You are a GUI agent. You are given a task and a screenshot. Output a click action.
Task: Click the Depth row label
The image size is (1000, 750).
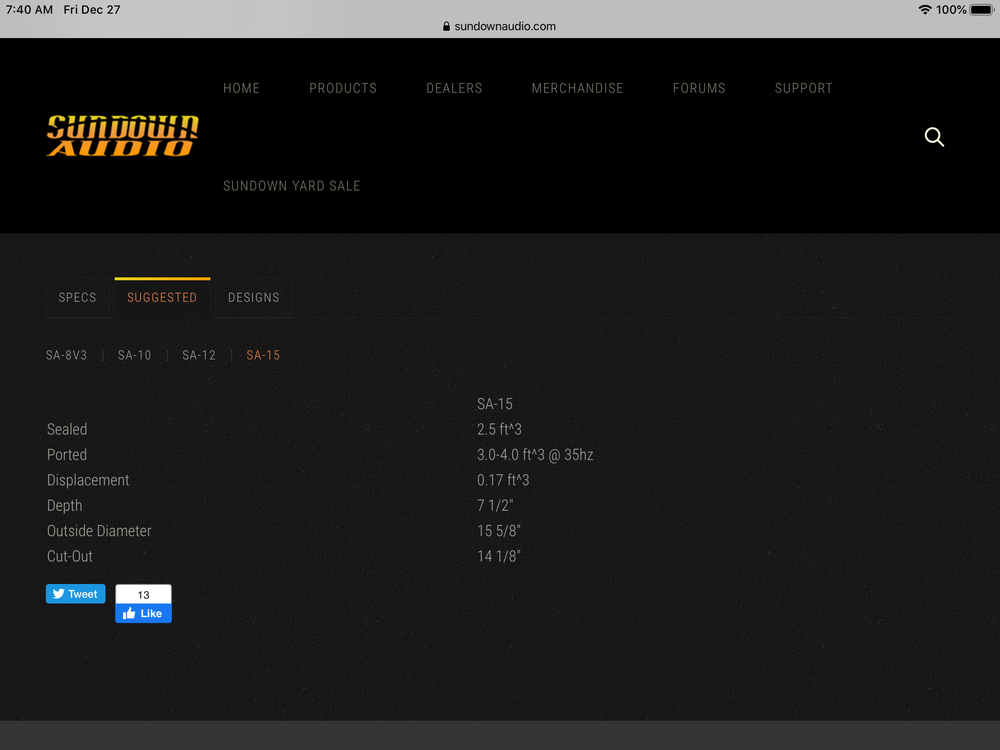click(64, 506)
